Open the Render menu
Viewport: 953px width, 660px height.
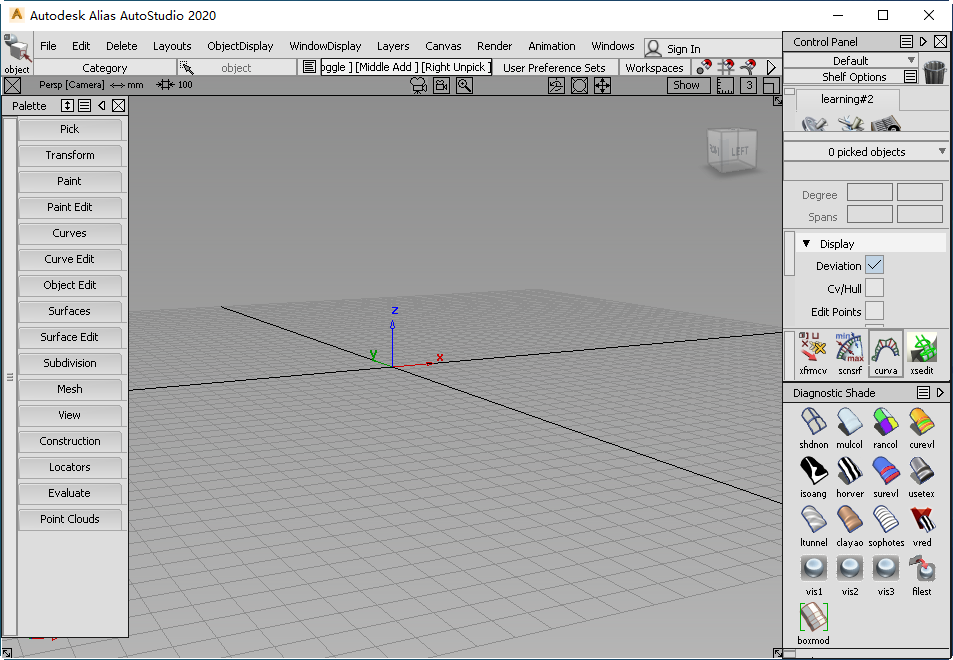(494, 46)
